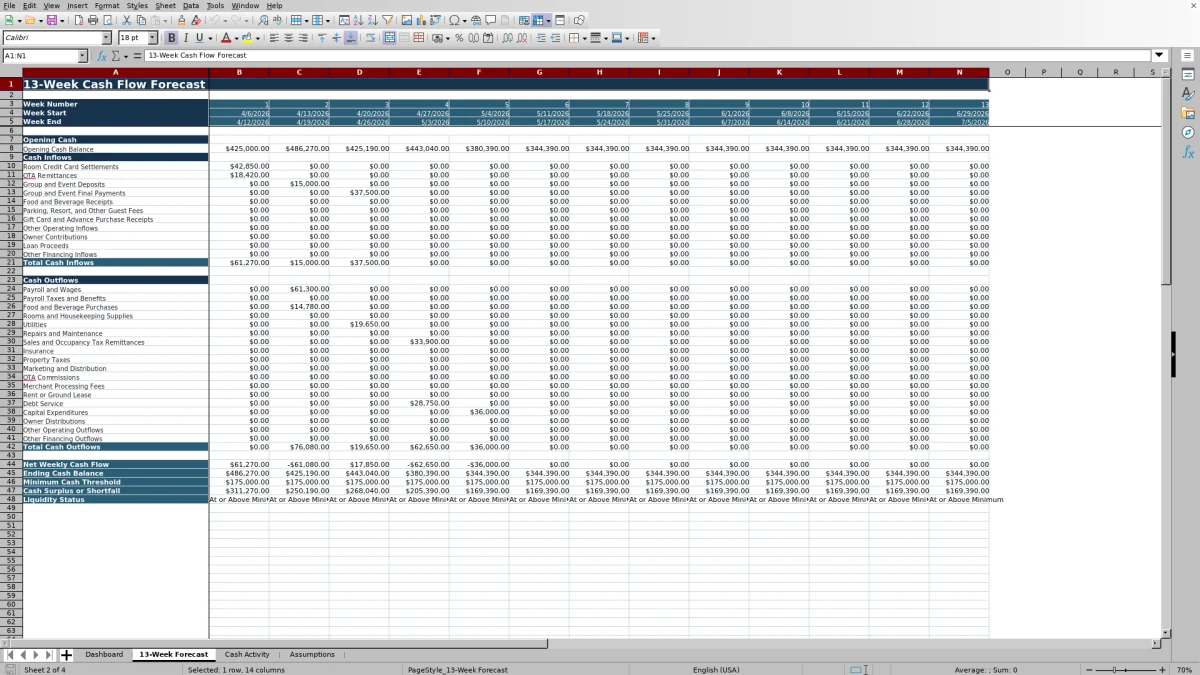Click the Cut scissors icon
The height and width of the screenshot is (675, 1200).
[127, 20]
